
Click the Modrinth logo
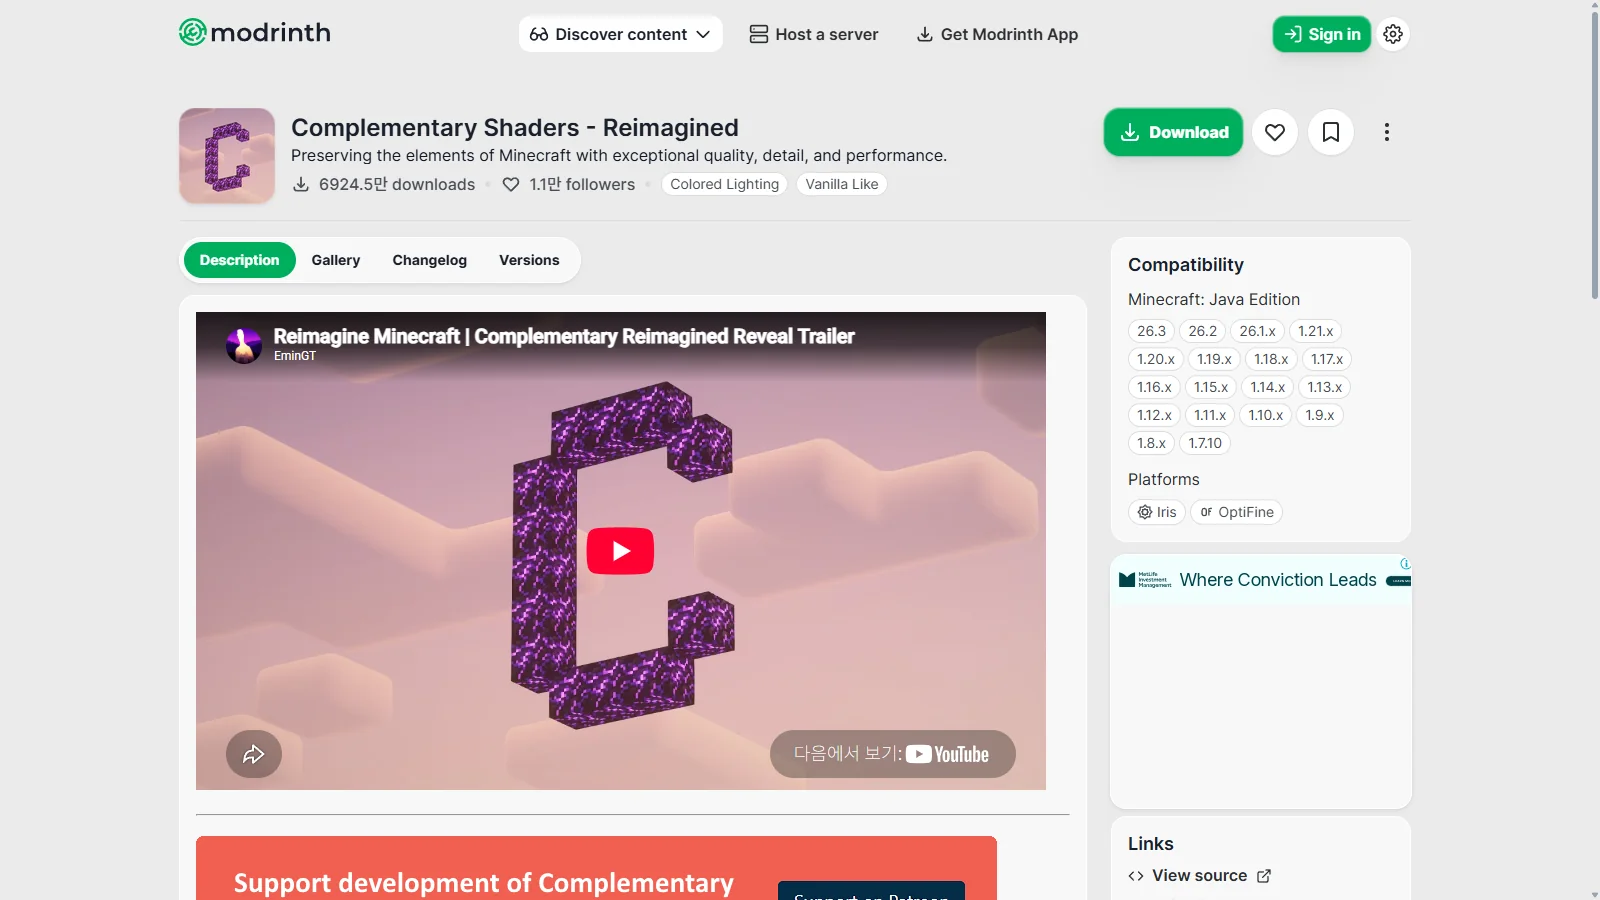point(255,33)
